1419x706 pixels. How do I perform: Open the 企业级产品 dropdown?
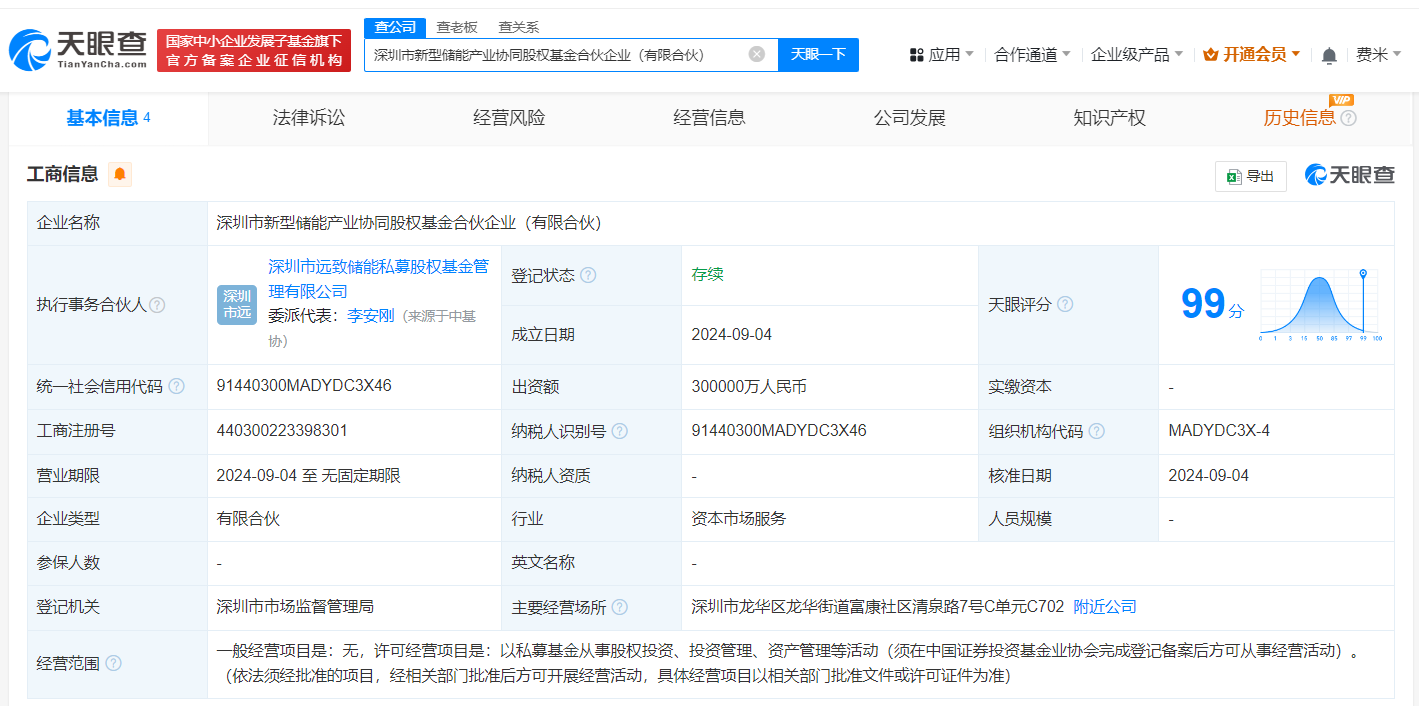pyautogui.click(x=1130, y=54)
